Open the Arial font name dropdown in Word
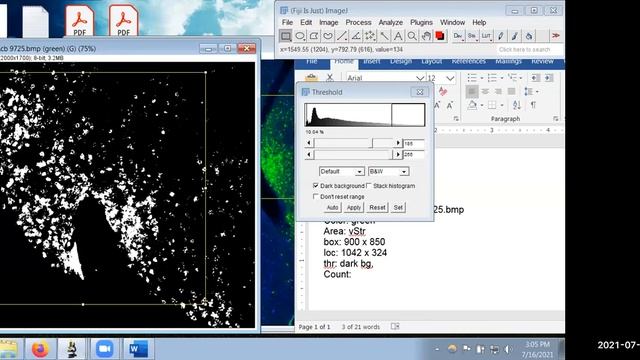 click(x=420, y=78)
